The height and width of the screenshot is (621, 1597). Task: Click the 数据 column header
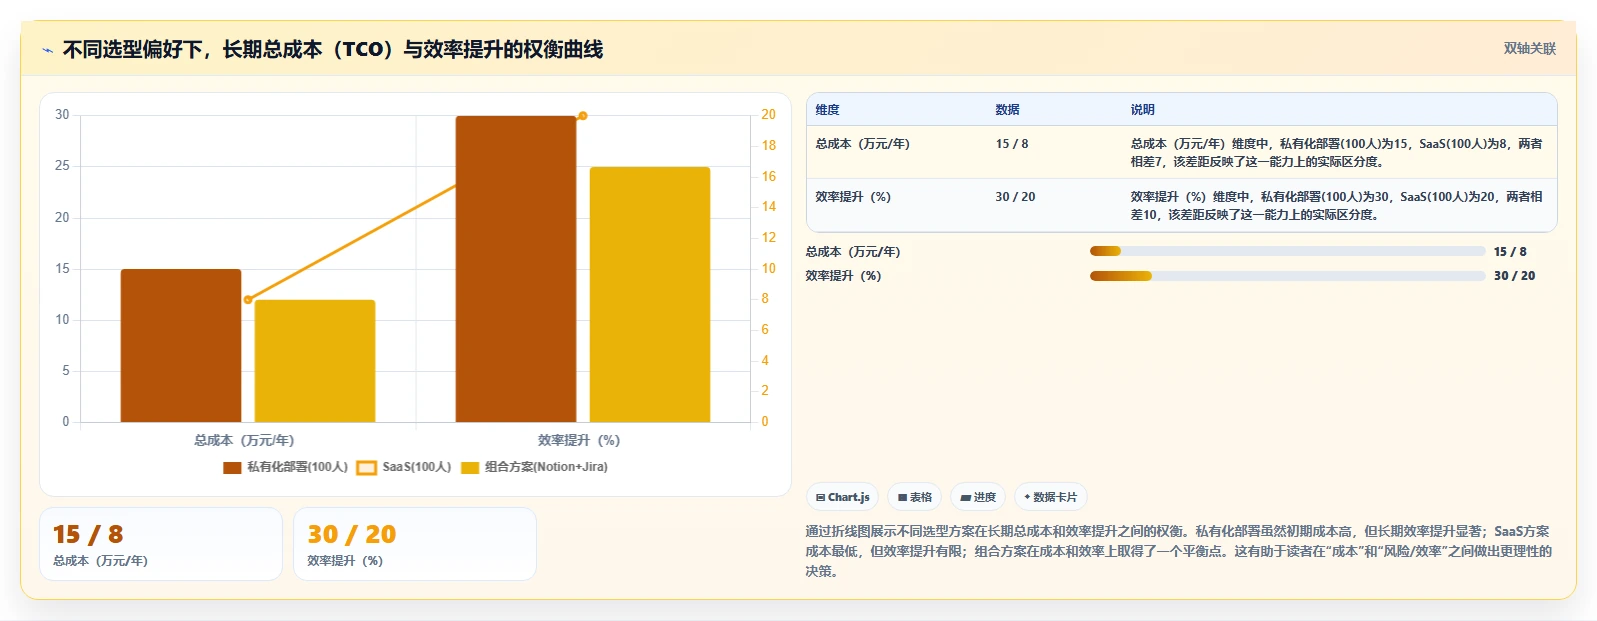click(x=1007, y=110)
